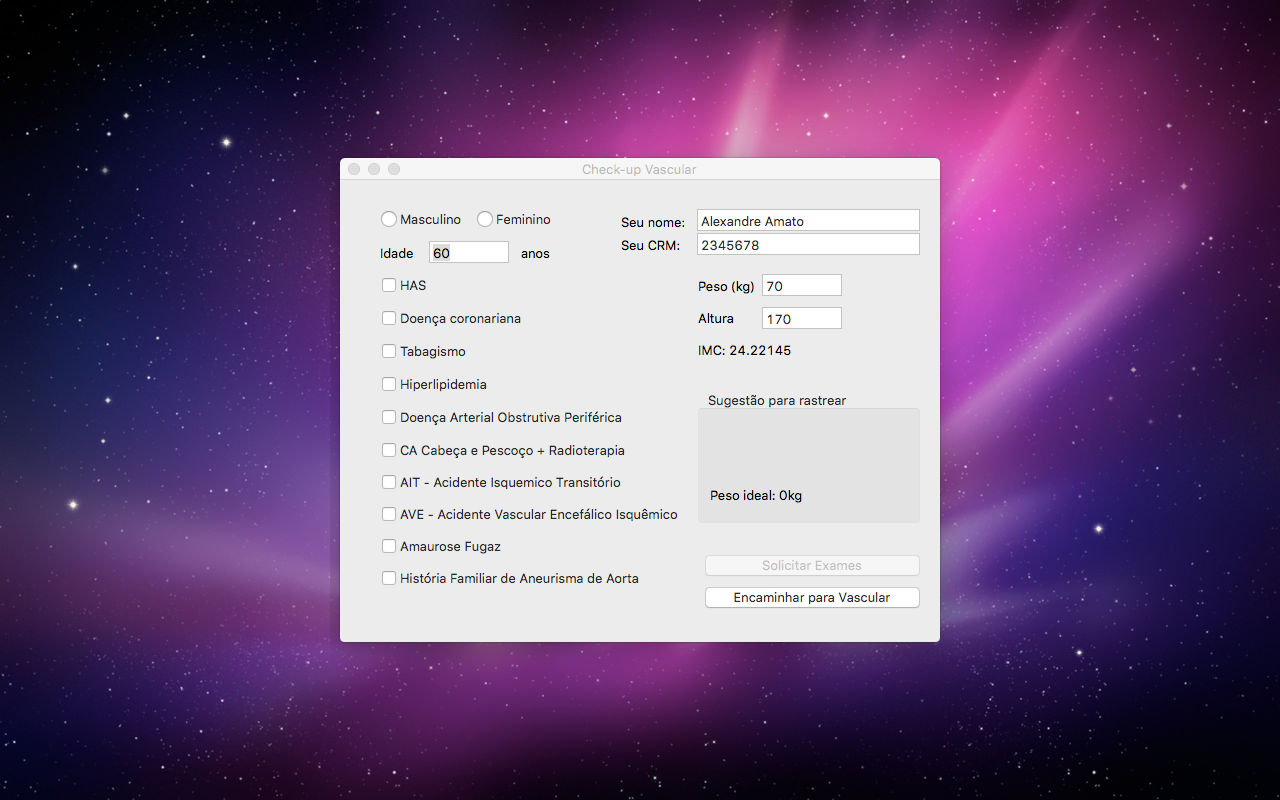
Task: Select the Feminino radio button
Action: pyautogui.click(x=485, y=219)
